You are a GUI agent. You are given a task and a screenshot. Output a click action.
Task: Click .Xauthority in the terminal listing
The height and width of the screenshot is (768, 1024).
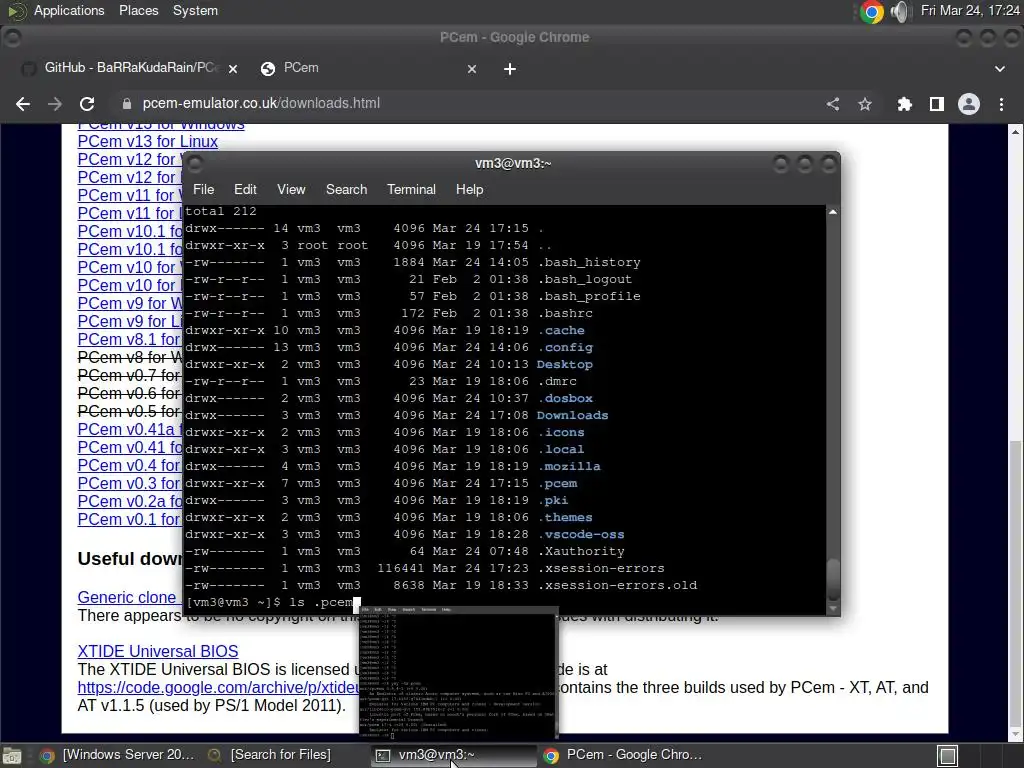[581, 551]
